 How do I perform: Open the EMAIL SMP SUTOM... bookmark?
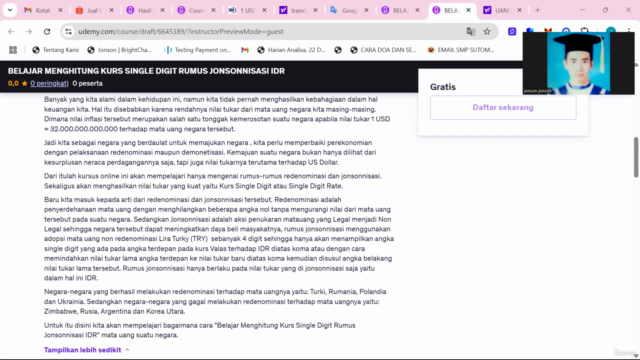point(461,50)
